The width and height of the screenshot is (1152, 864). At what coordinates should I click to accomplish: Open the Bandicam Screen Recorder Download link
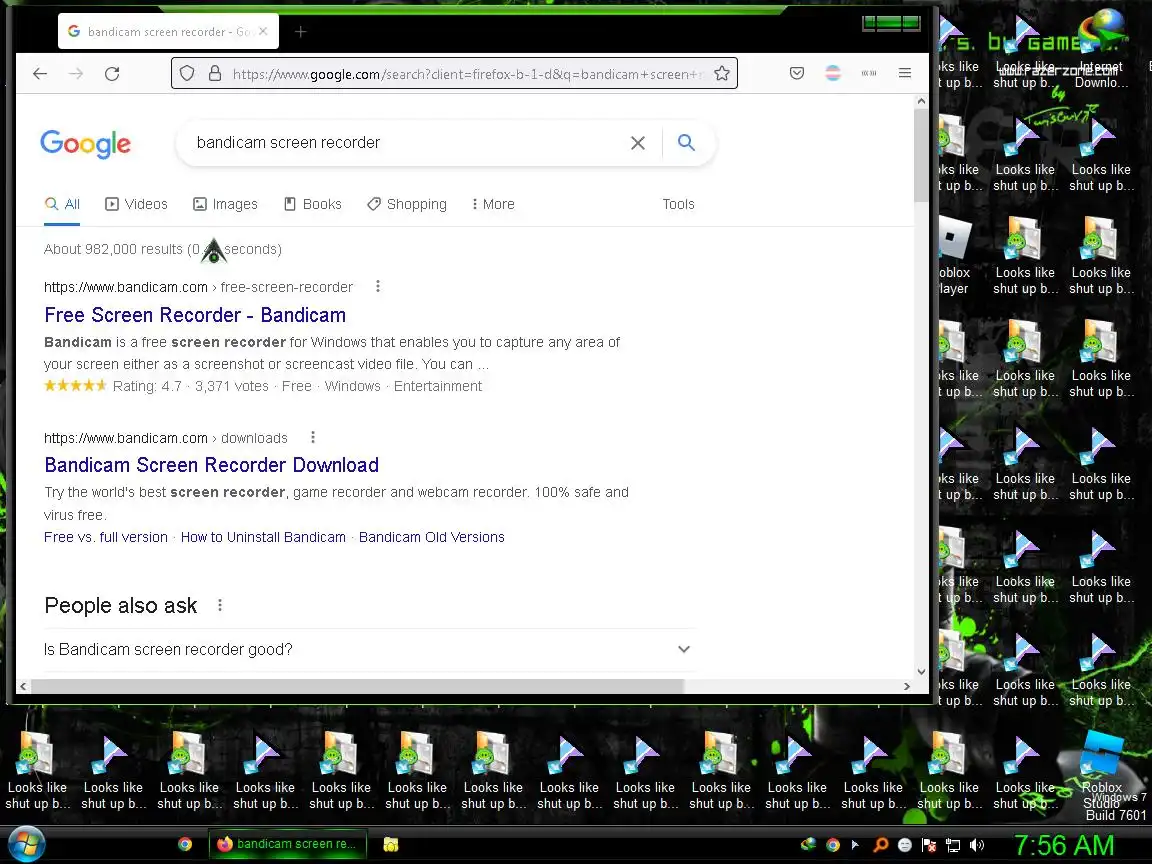[212, 465]
